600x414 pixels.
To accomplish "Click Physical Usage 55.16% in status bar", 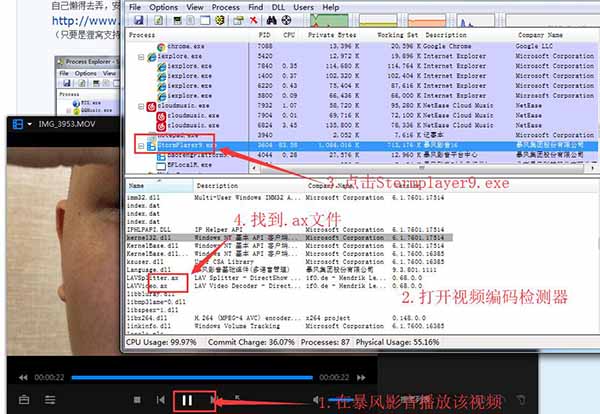I will [397, 342].
